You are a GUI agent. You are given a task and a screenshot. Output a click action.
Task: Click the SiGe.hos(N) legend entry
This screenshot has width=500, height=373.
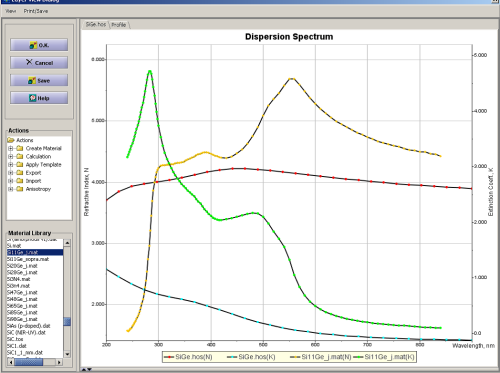point(188,357)
